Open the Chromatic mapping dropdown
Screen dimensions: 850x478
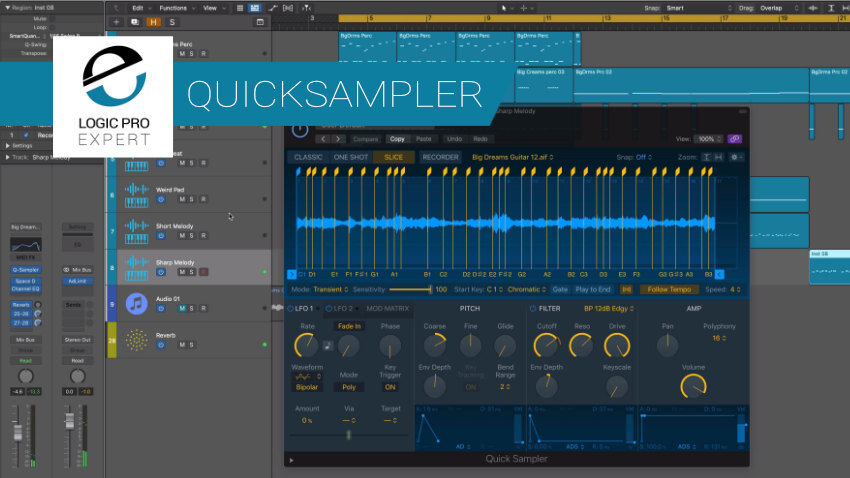point(526,289)
